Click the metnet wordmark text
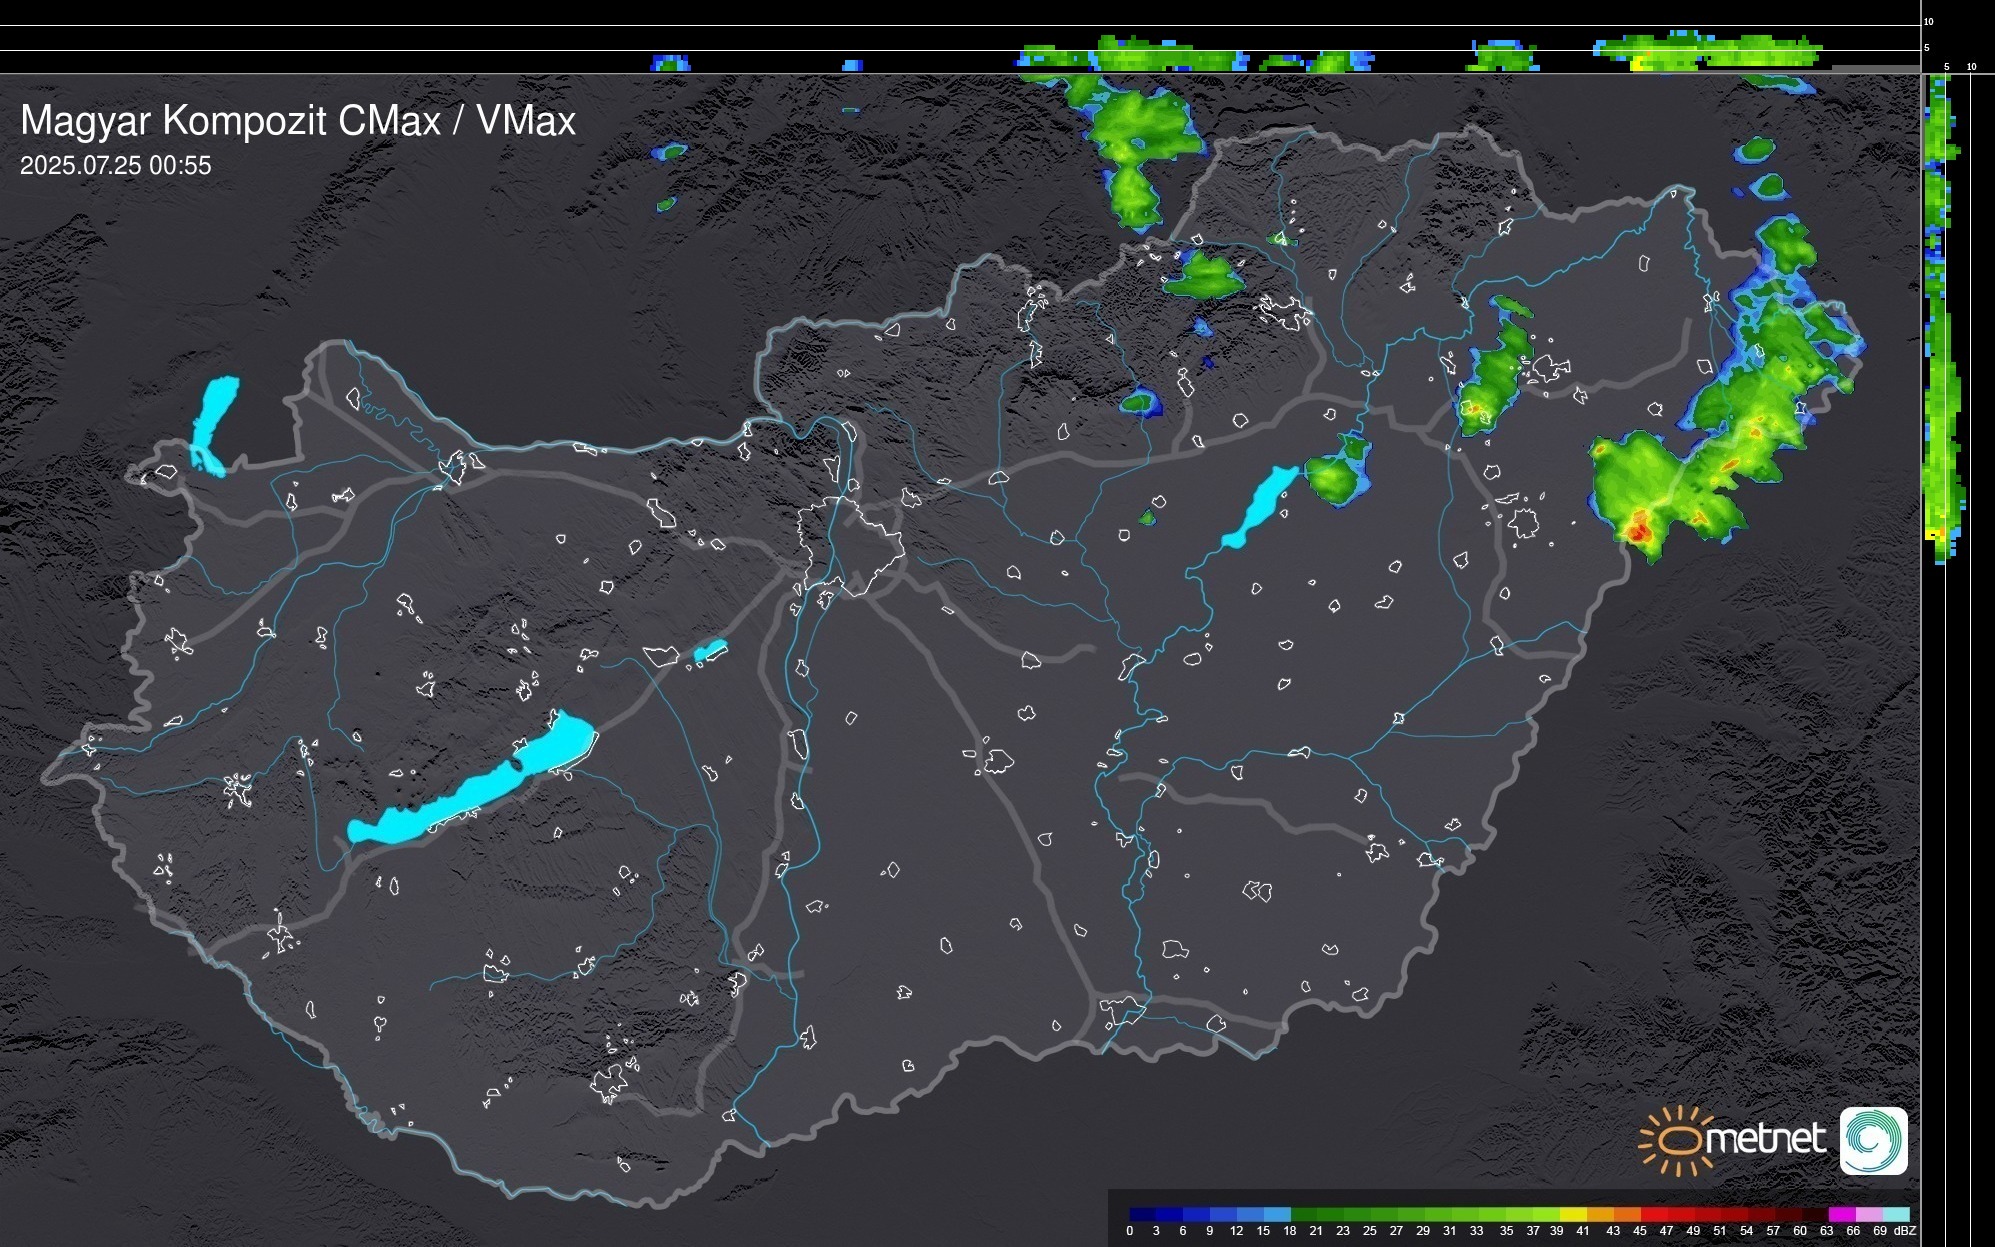 click(1765, 1139)
